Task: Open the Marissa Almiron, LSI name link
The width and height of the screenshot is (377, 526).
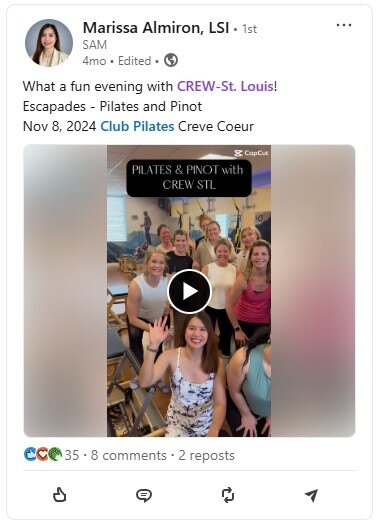Action: [x=156, y=28]
